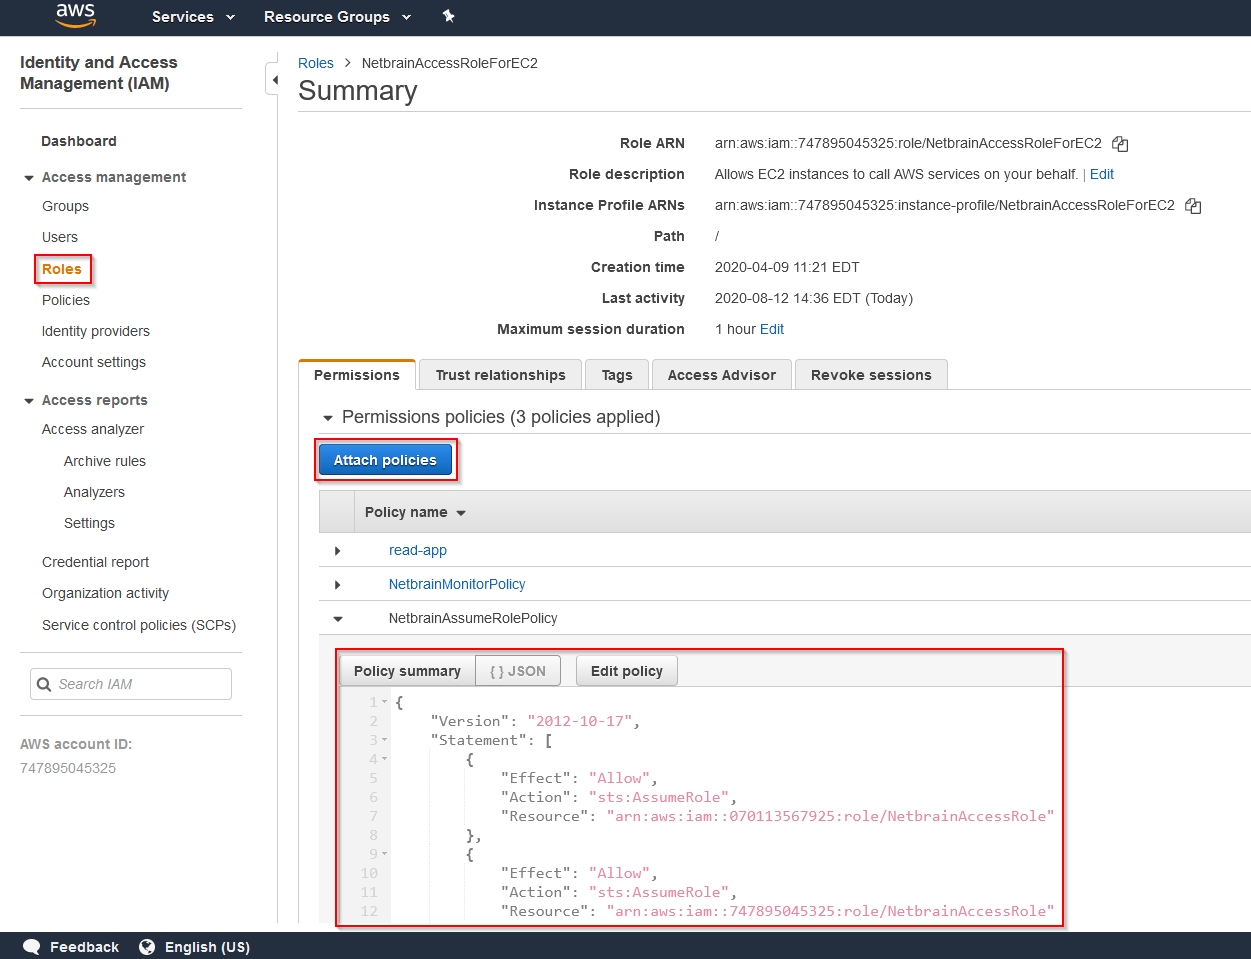
Task: Click the AWS logo home icon
Action: (75, 15)
